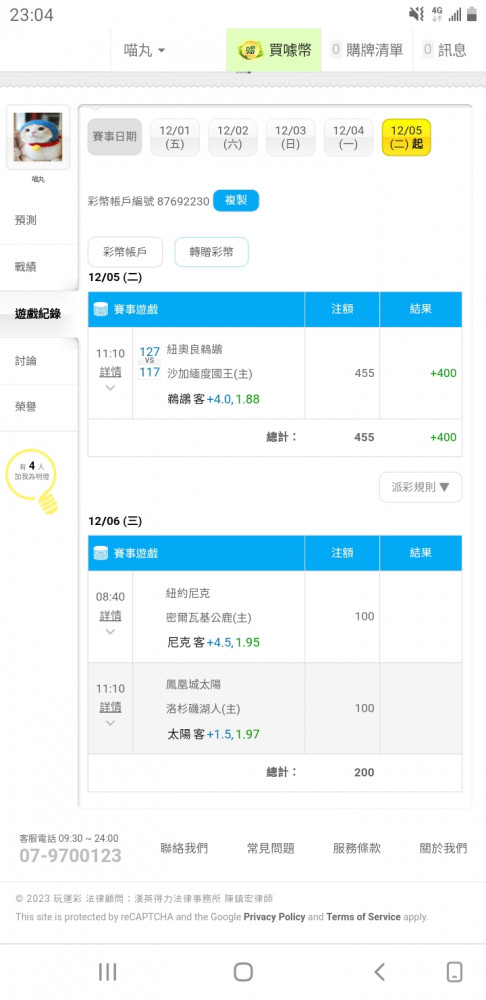Image resolution: width=486 pixels, height=1000 pixels.
Task: Tap the coin icon on 買嗉幣 button
Action: point(250,50)
